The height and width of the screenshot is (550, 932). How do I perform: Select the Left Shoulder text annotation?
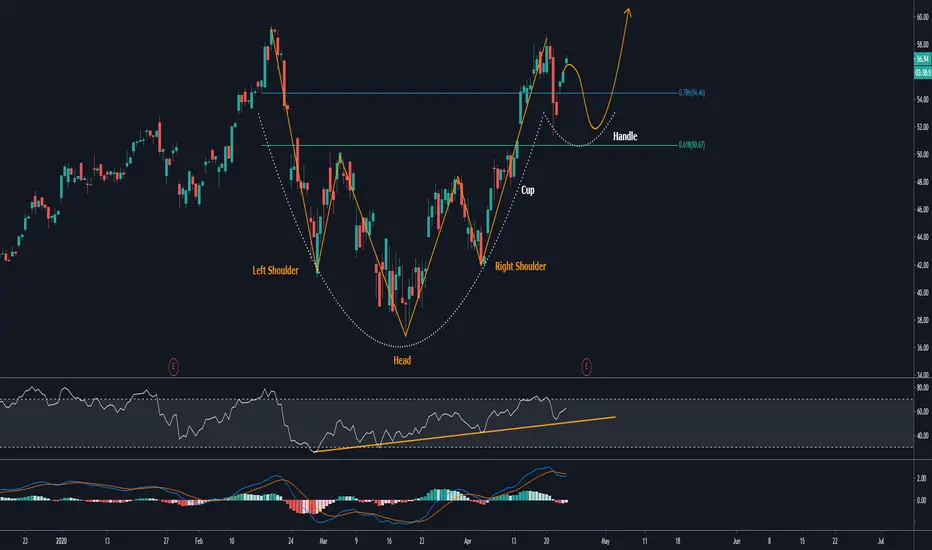[275, 271]
